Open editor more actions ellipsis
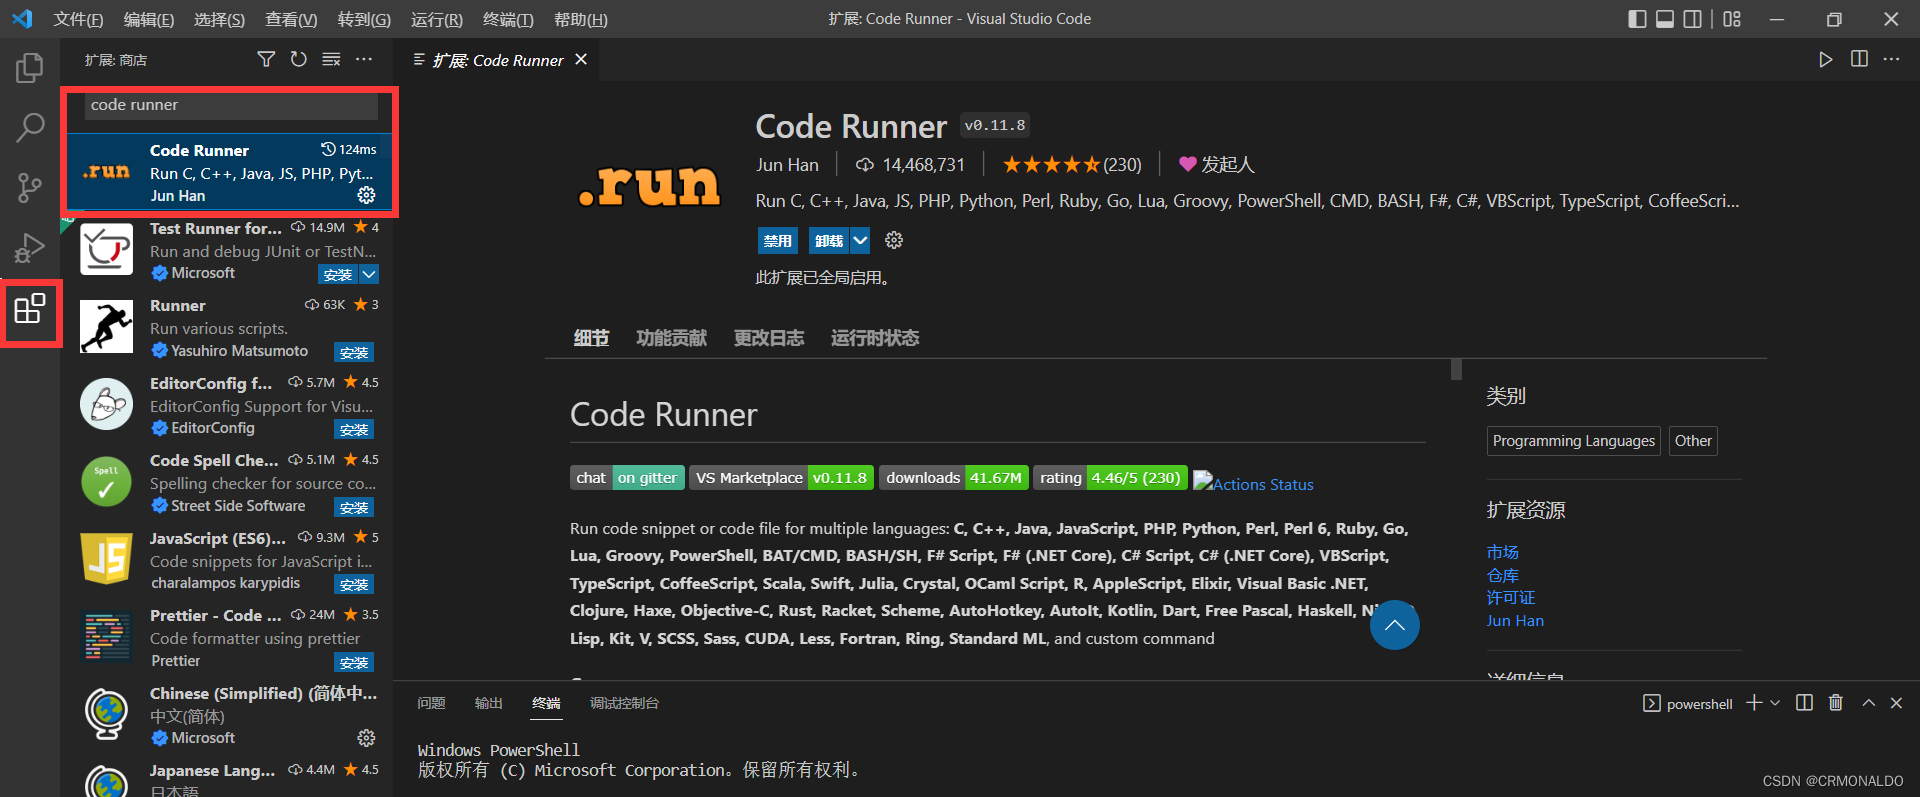The image size is (1920, 797). pyautogui.click(x=1891, y=60)
